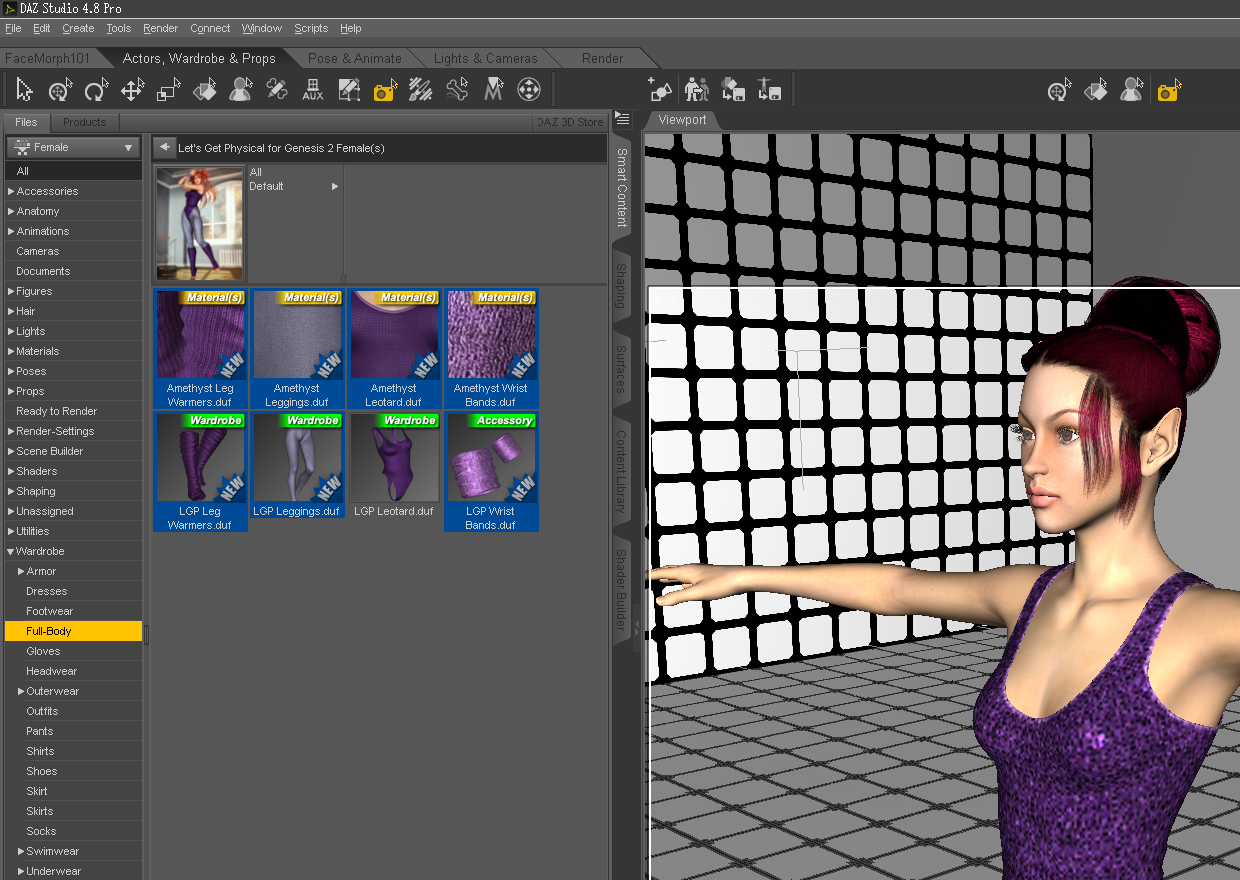
Task: Switch to the Lights & Cameras tab
Action: click(485, 58)
